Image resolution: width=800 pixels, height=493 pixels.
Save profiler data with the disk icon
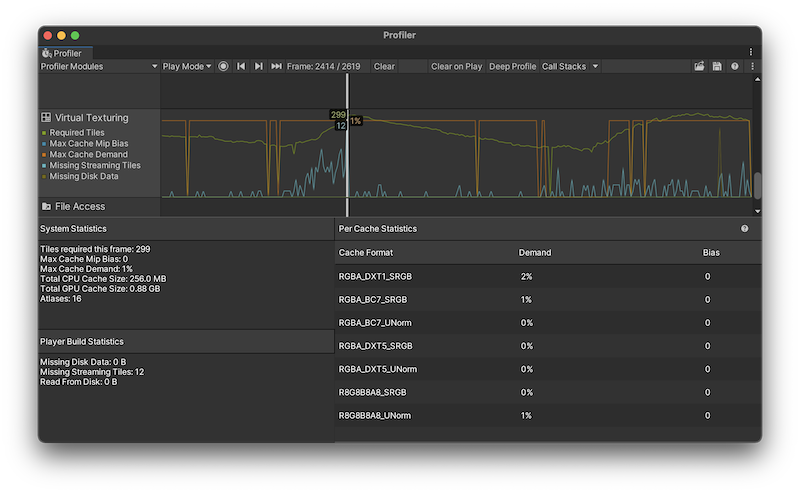tap(717, 67)
